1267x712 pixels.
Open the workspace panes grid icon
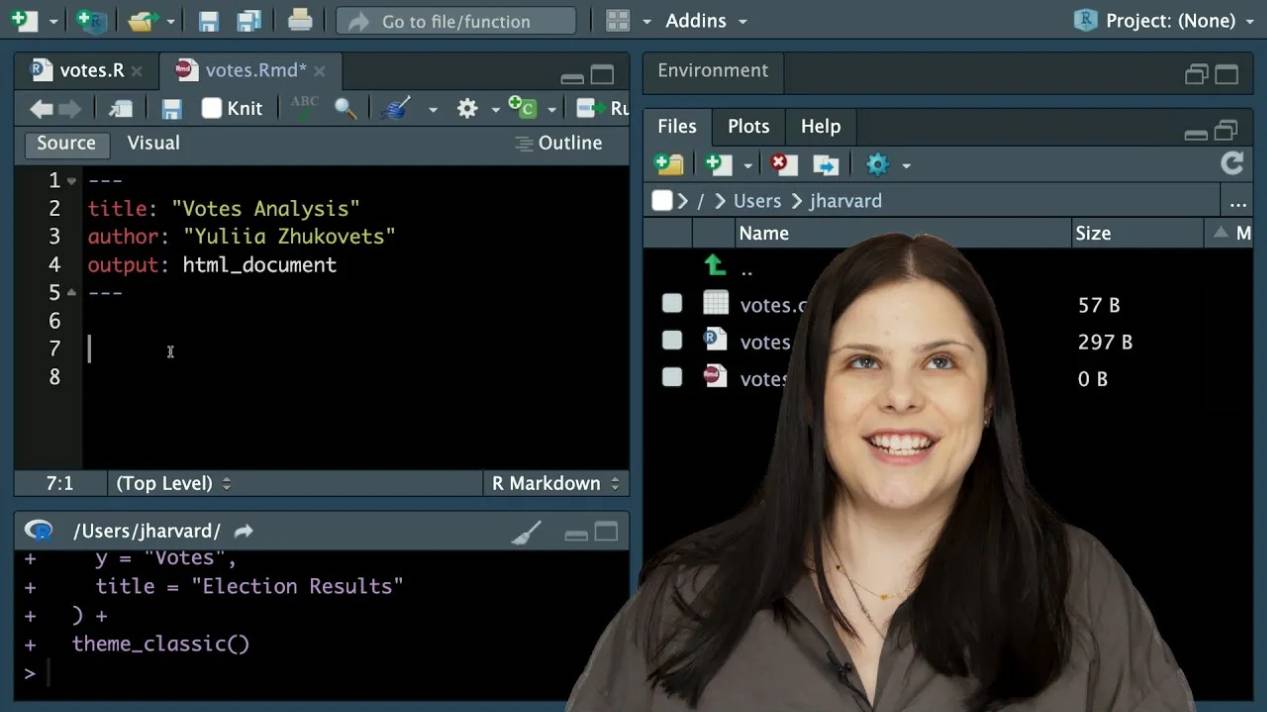click(619, 20)
